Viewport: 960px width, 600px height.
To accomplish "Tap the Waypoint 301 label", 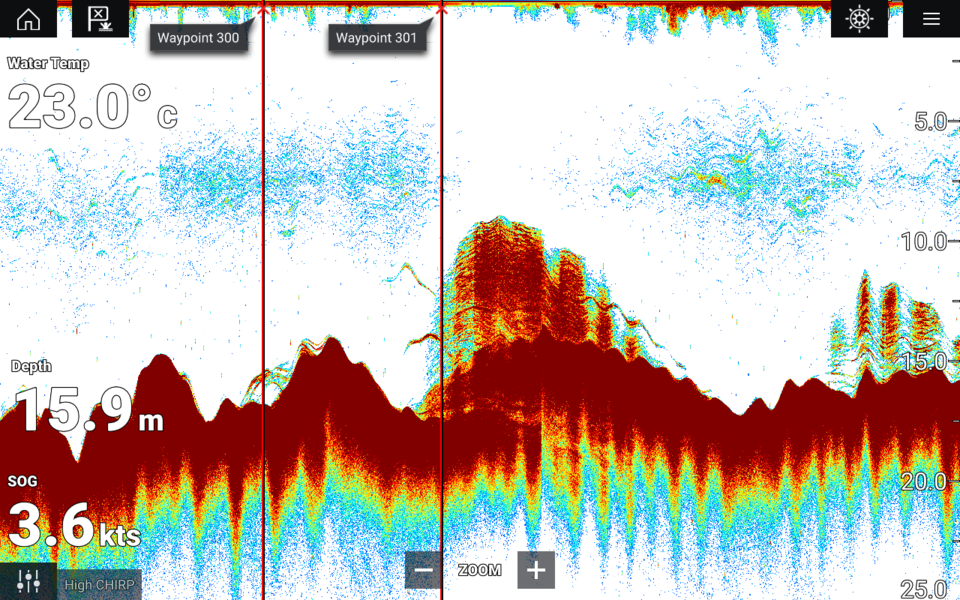I will (x=376, y=38).
